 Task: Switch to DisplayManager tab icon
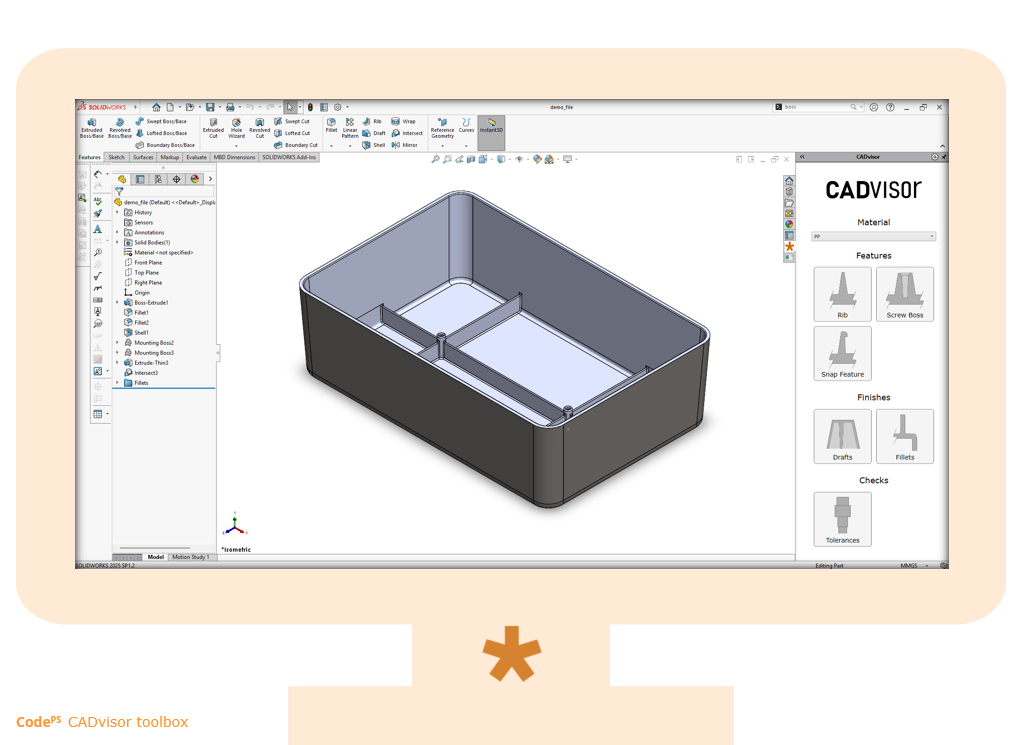point(195,179)
